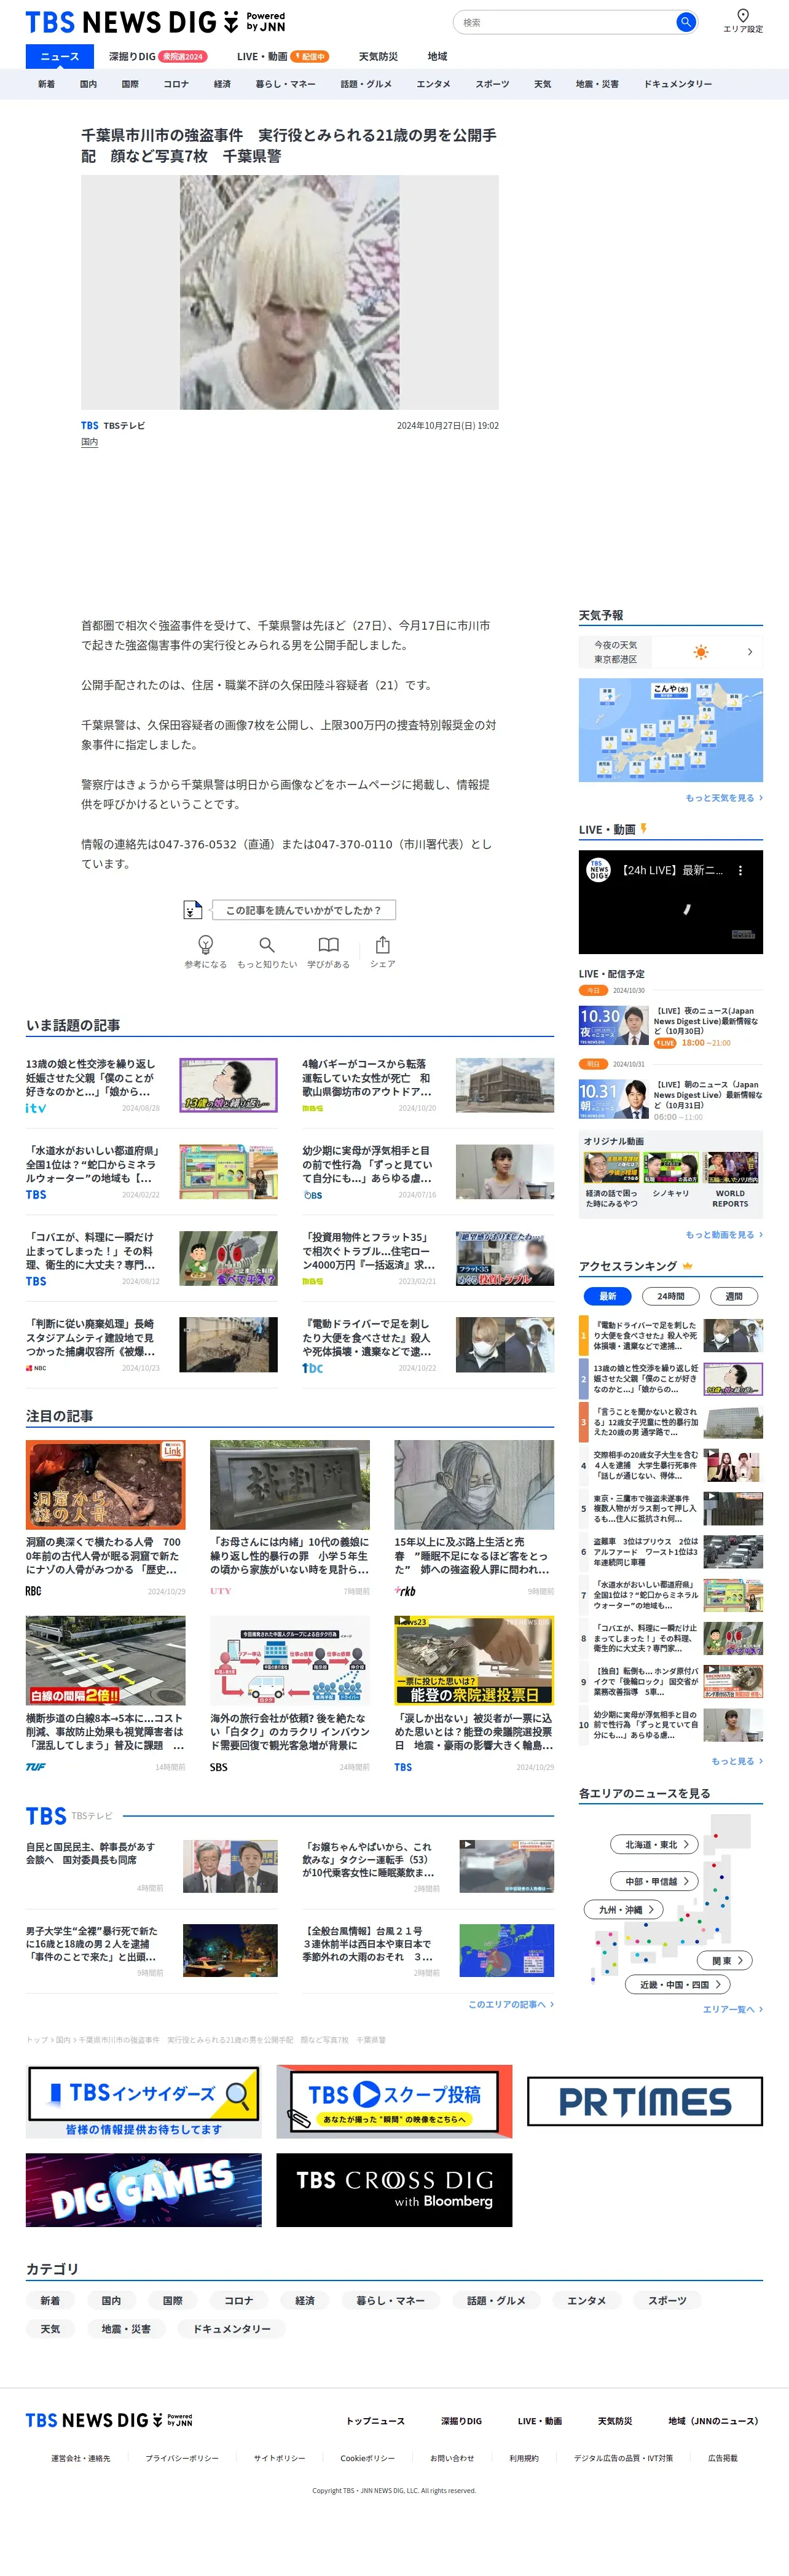Screen dimensions: 789x2576
Task: Open 10.30 夜のニュース live schedule item
Action: click(x=671, y=1026)
